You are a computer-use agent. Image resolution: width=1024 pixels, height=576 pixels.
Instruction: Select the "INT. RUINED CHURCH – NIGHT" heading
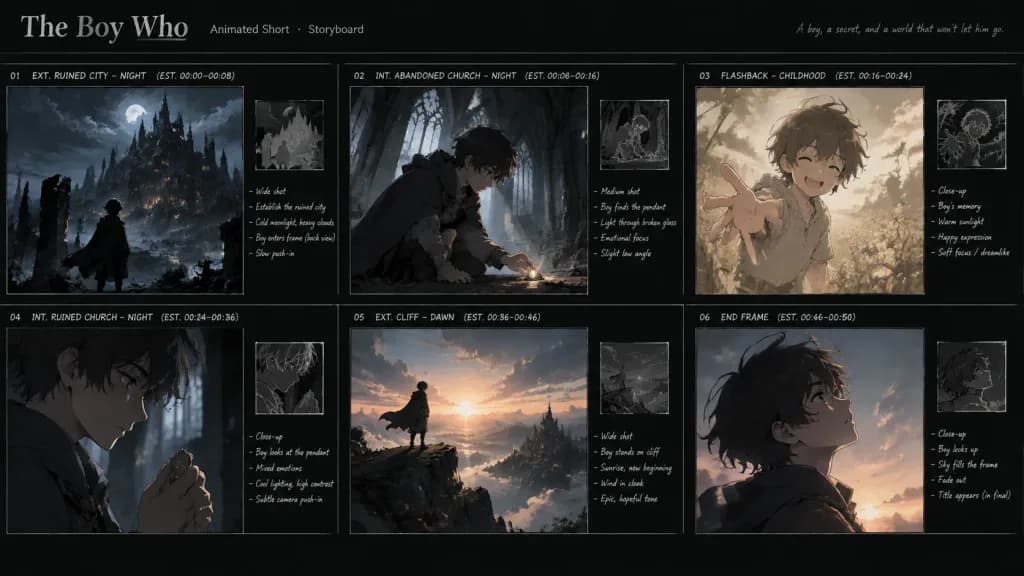click(92, 317)
